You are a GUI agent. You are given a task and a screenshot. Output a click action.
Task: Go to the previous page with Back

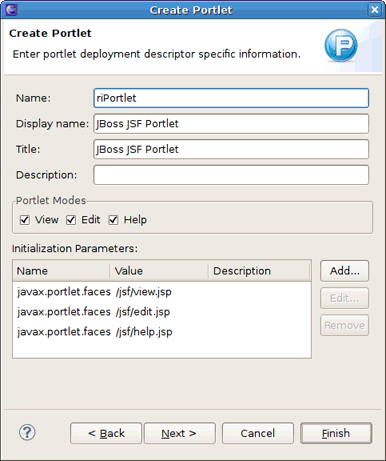(x=106, y=433)
